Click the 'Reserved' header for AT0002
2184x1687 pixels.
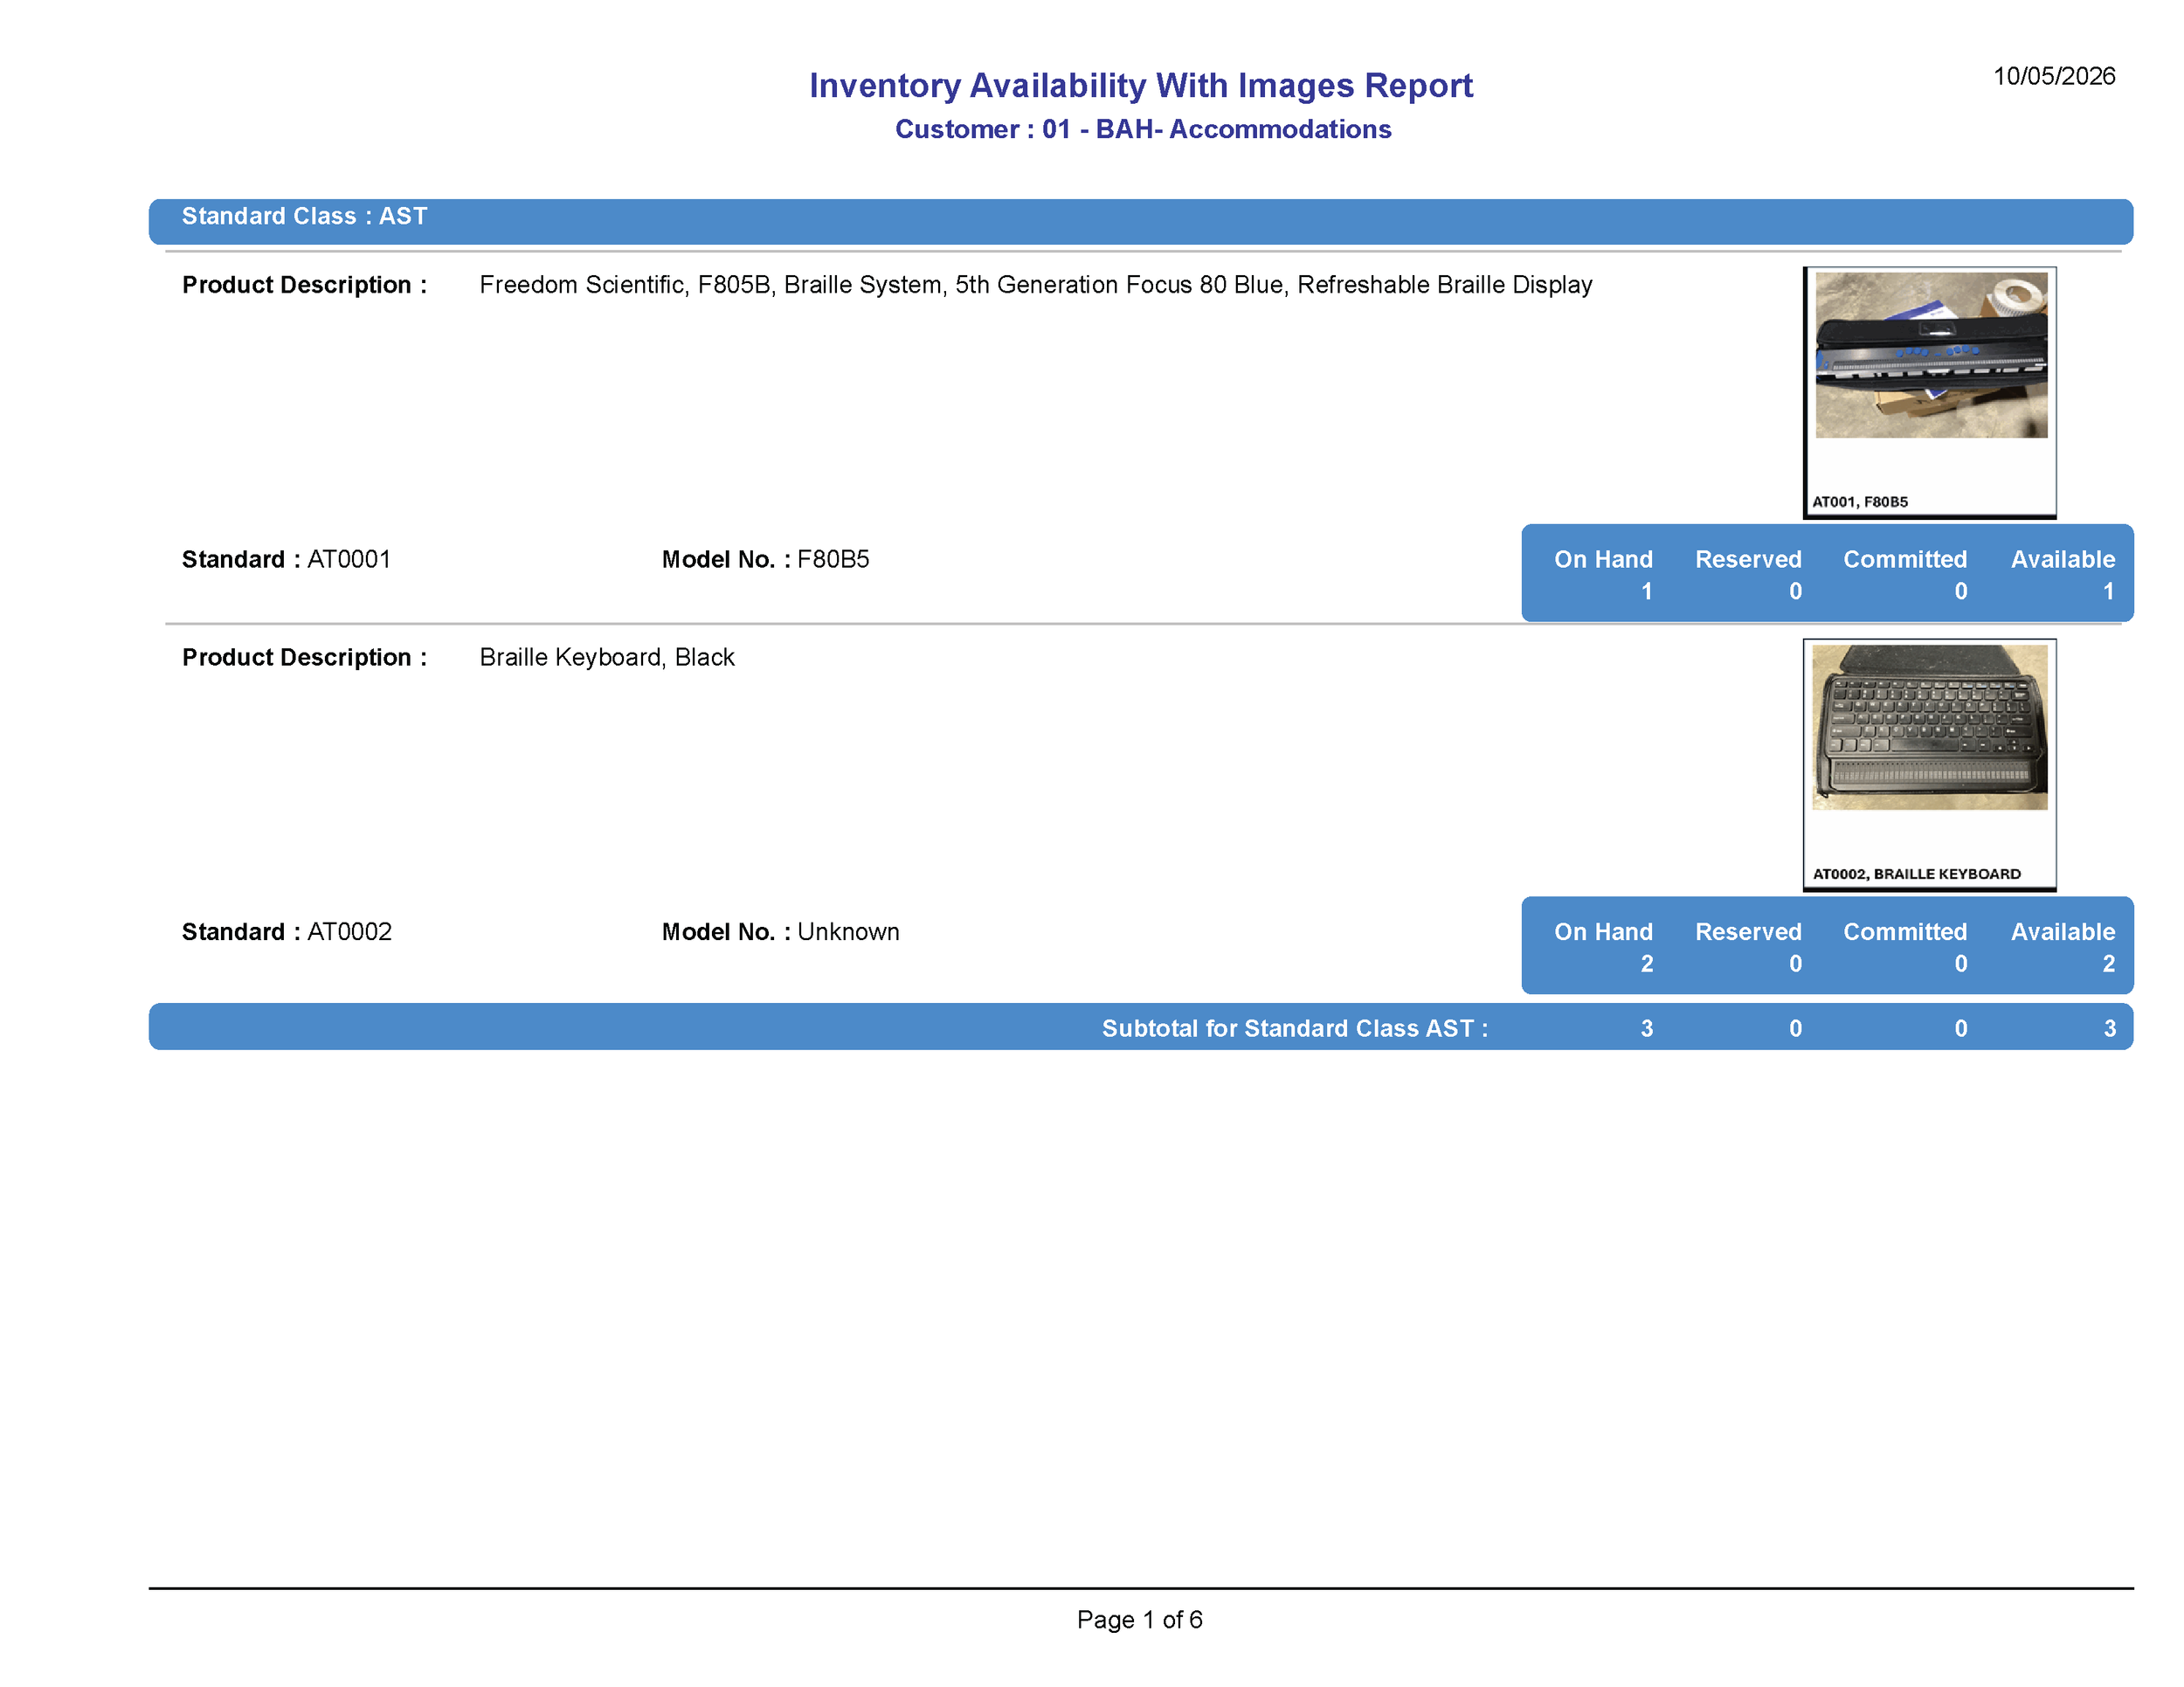click(1748, 931)
